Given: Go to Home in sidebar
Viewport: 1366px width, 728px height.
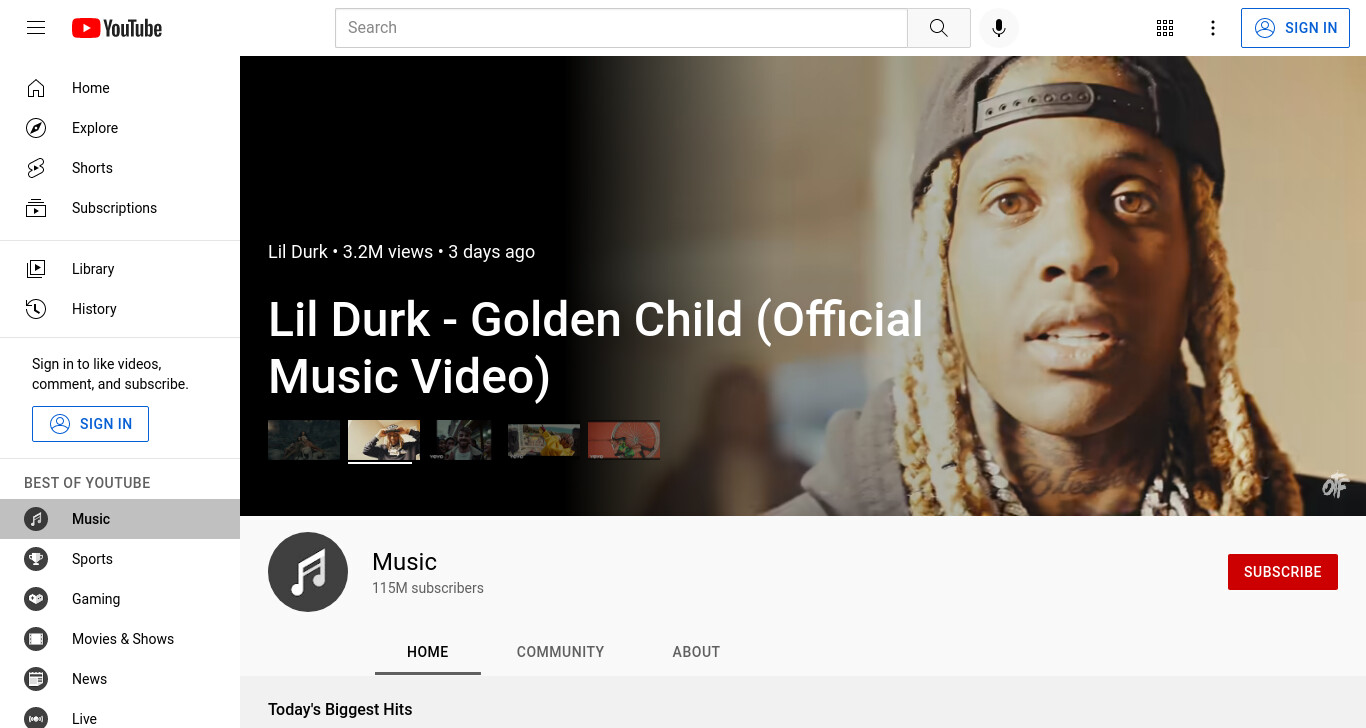Looking at the screenshot, I should coord(120,88).
